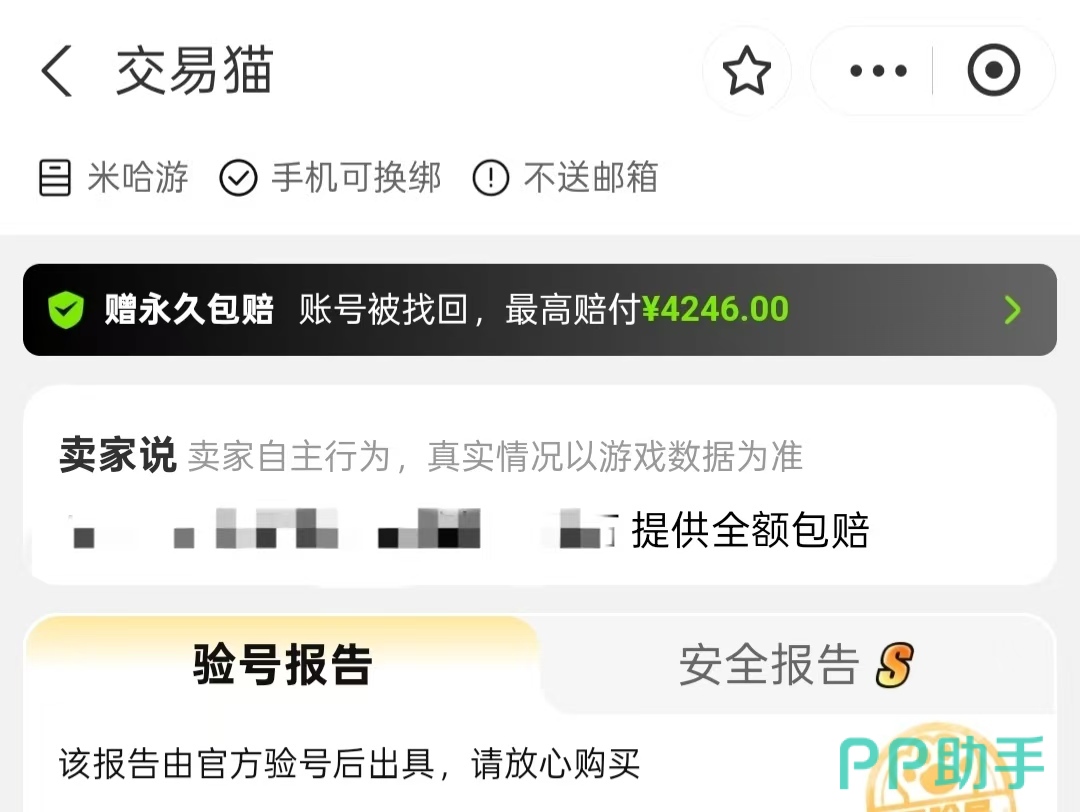Tap the 手机可换绑 label
This screenshot has height=812, width=1080.
click(x=356, y=178)
